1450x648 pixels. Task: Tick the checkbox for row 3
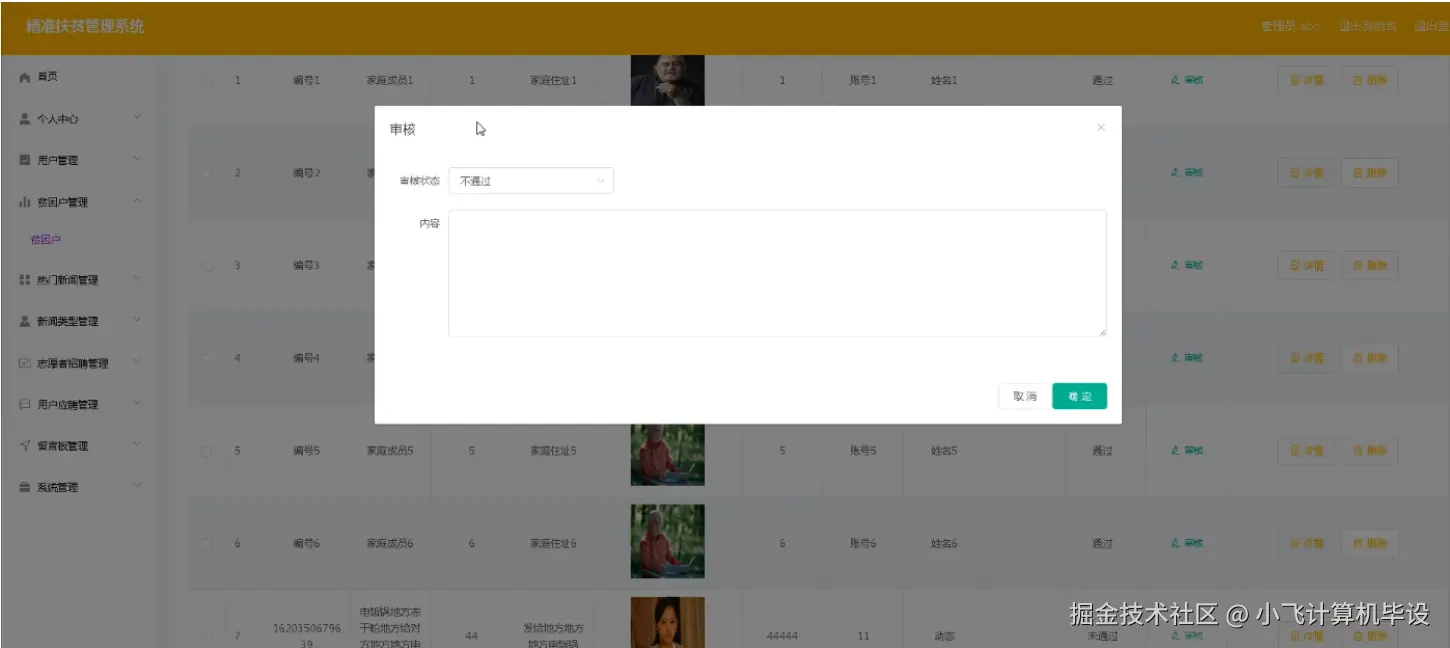tap(207, 266)
